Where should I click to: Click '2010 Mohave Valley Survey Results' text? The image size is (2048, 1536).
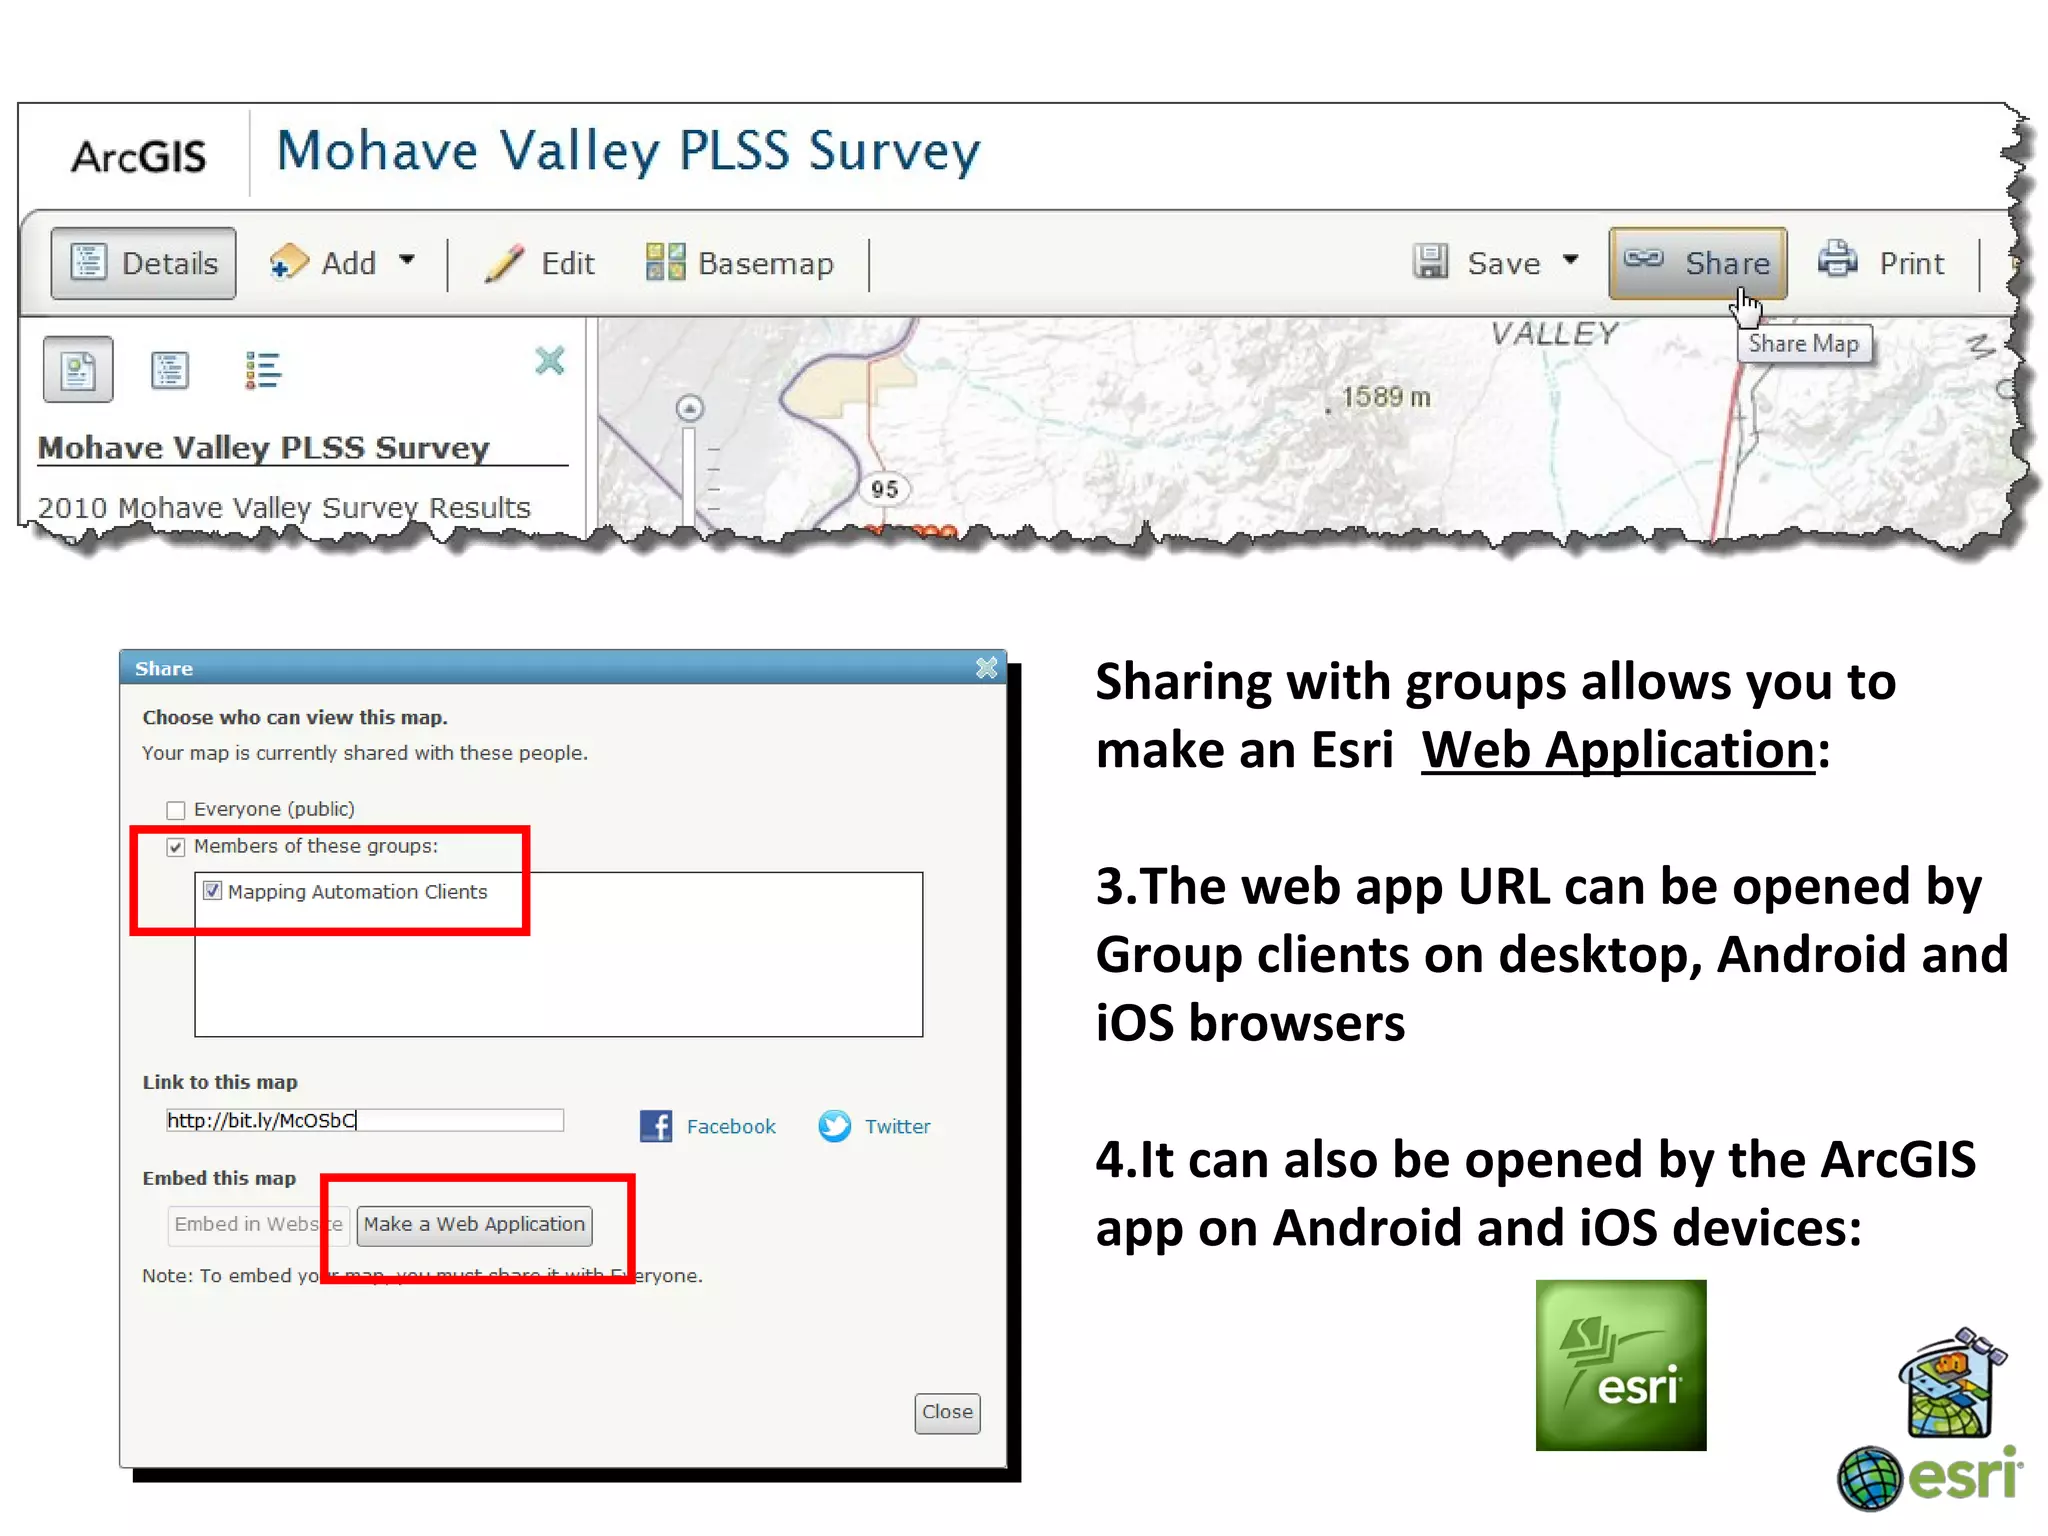[284, 508]
